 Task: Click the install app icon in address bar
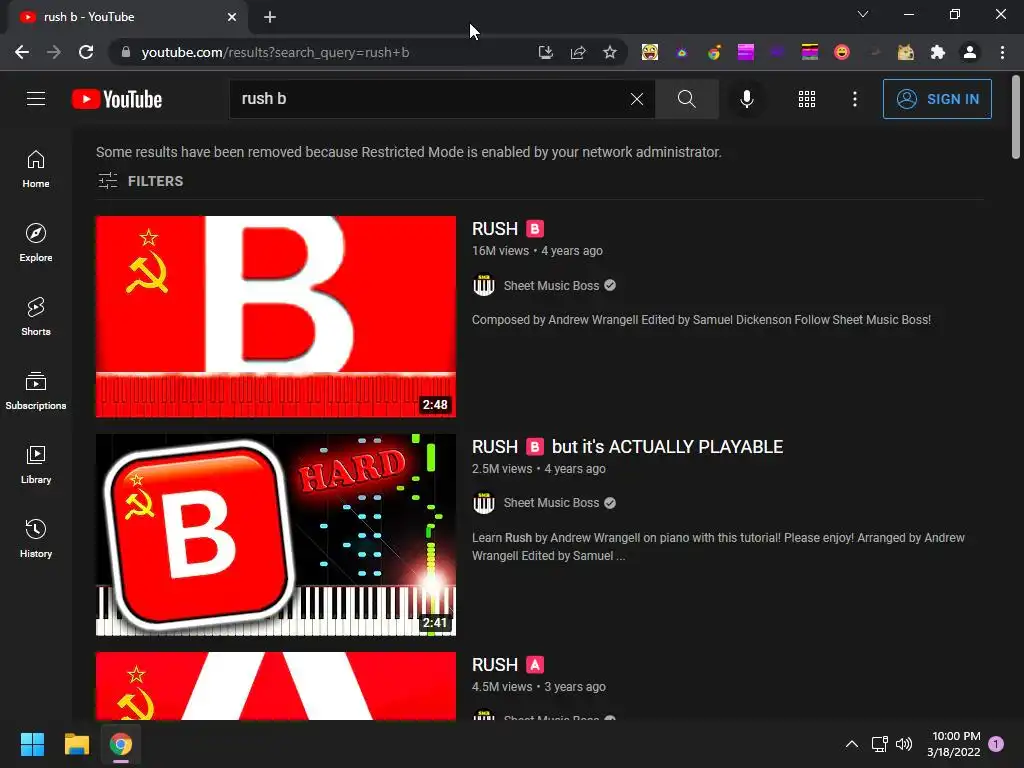click(x=545, y=52)
